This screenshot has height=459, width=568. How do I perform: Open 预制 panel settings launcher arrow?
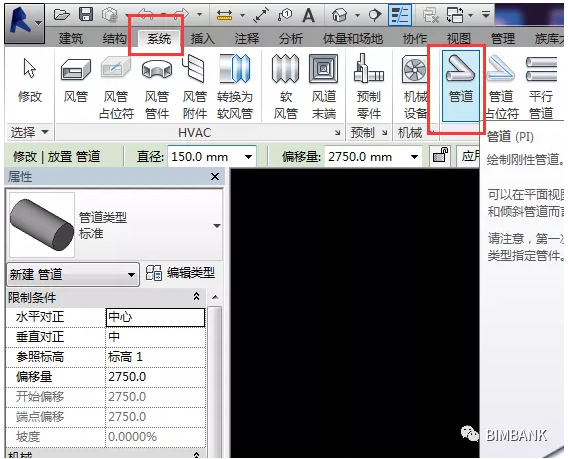point(385,133)
